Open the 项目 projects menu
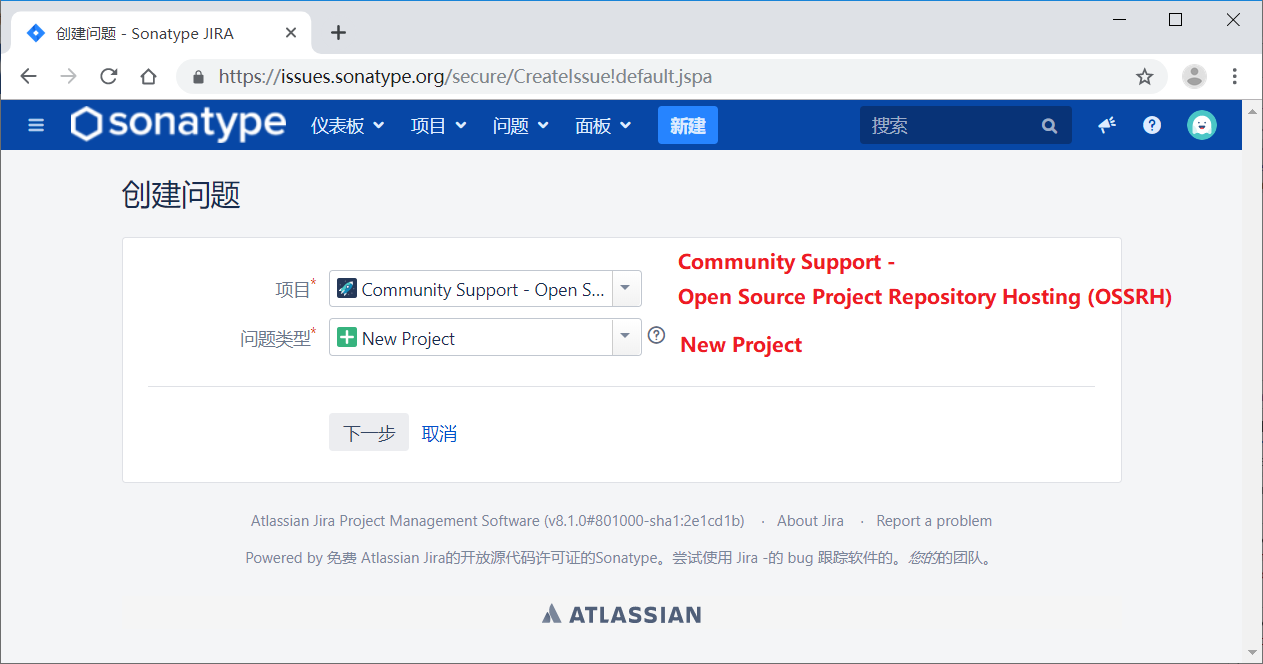Screen dimensions: 1263x664 pos(438,125)
